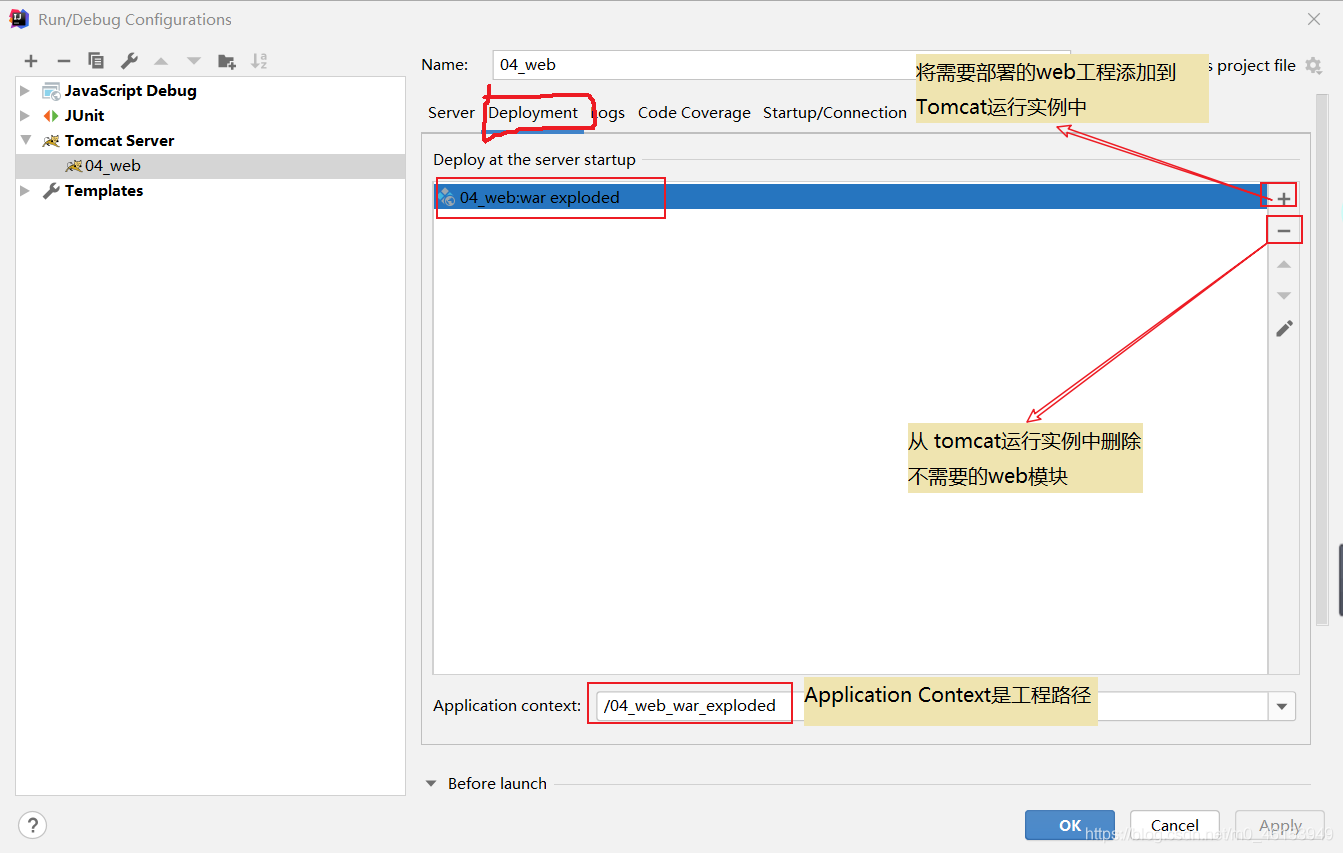Expand JavaScript Debug tree node

pos(25,90)
